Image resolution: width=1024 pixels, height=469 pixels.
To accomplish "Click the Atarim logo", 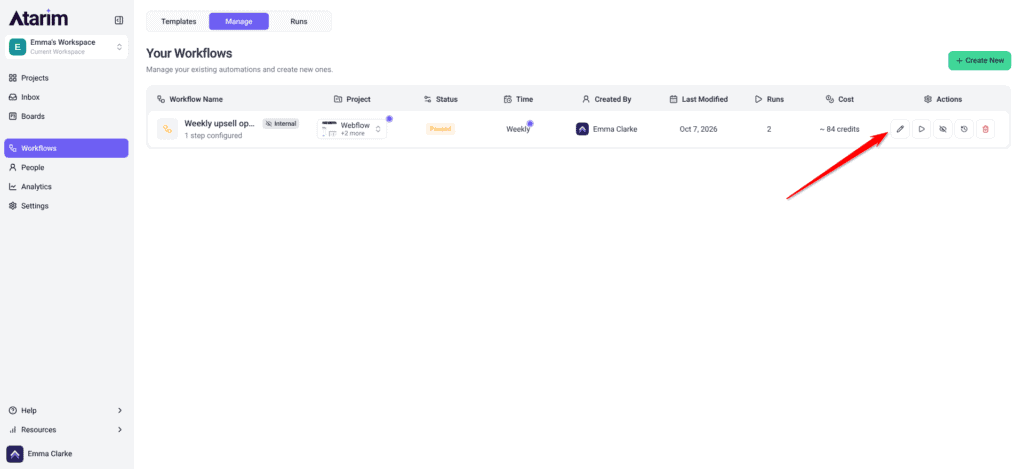I will click(38, 18).
